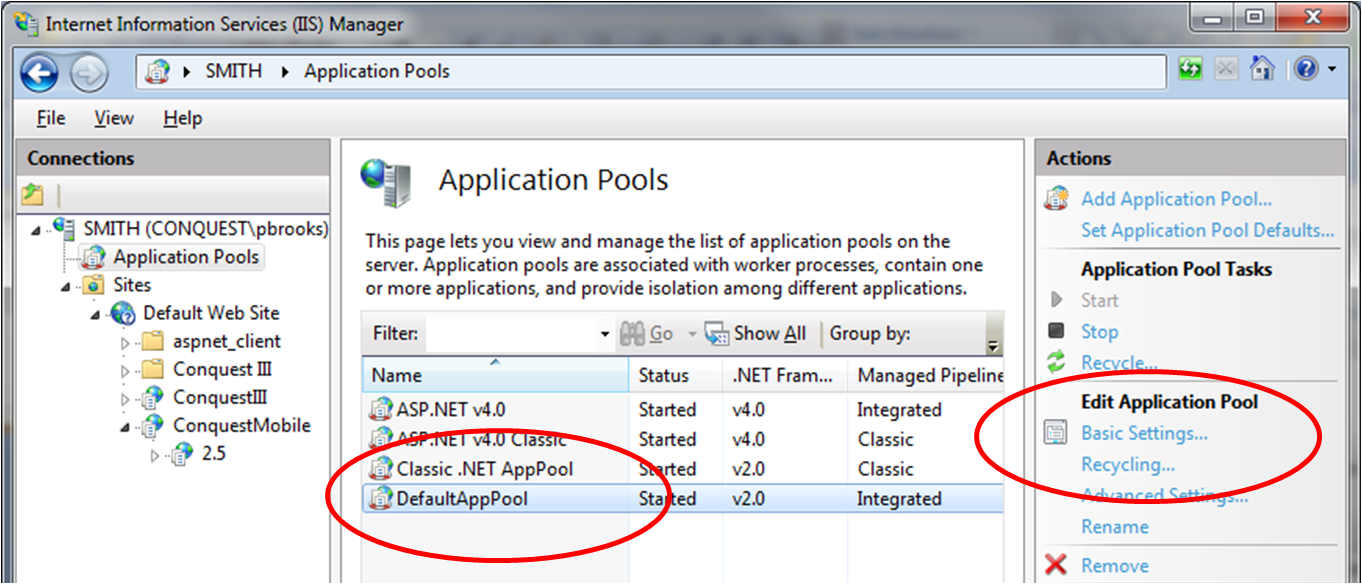
Task: Select Application Pools in Connections tree
Action: pyautogui.click(x=186, y=257)
